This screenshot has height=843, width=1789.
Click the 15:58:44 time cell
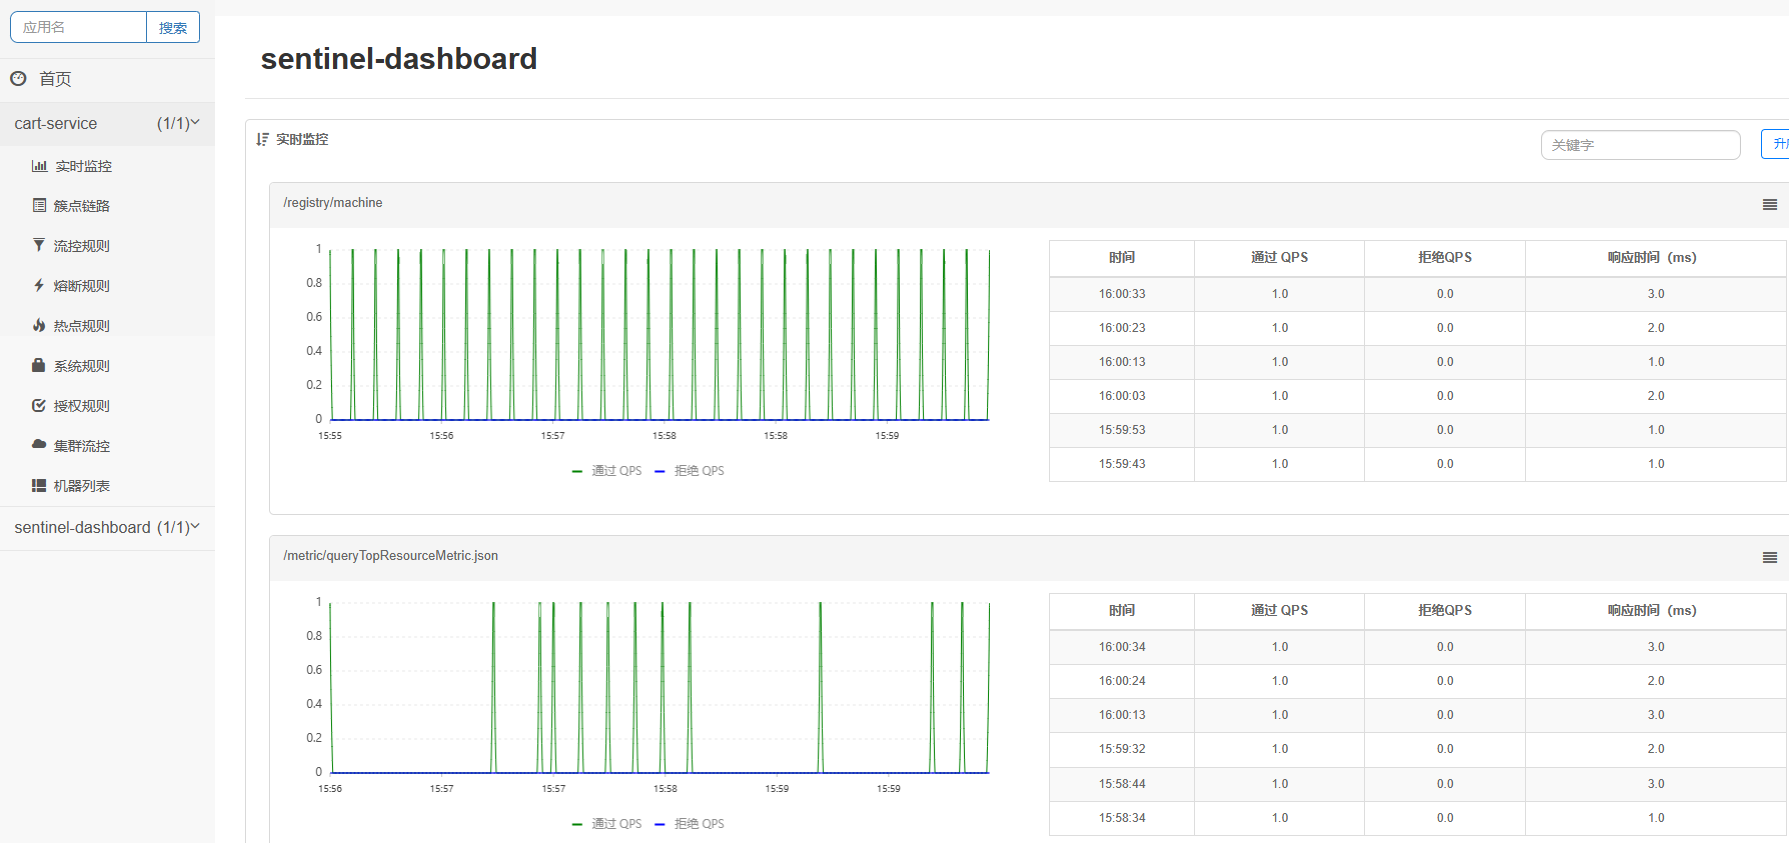click(1122, 784)
